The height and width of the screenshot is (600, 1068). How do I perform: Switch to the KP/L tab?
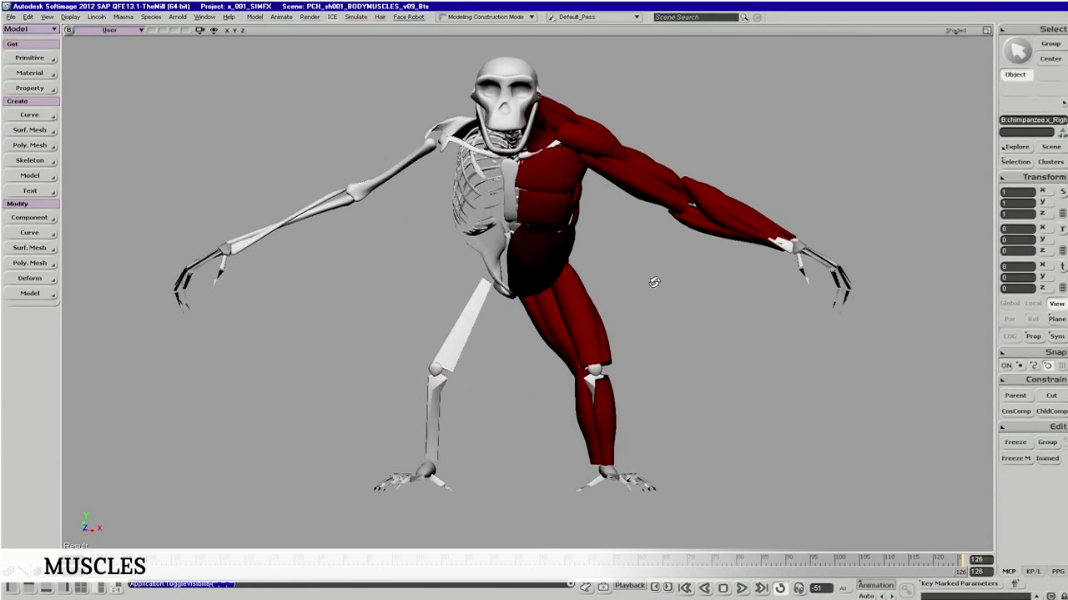pyautogui.click(x=1033, y=572)
